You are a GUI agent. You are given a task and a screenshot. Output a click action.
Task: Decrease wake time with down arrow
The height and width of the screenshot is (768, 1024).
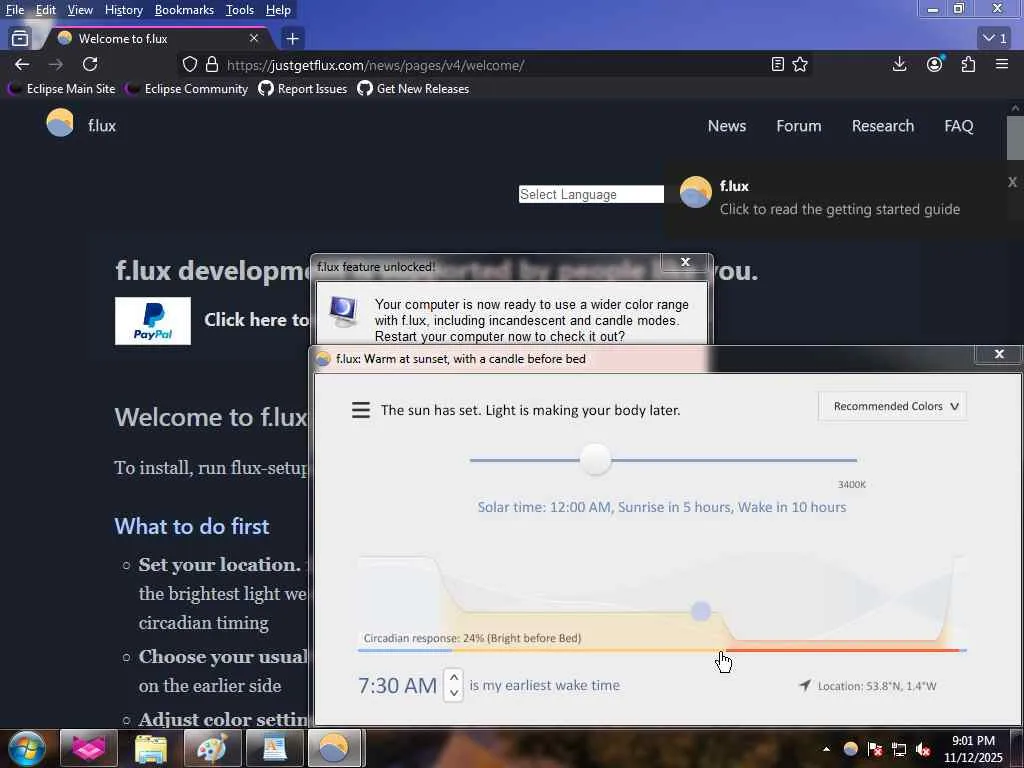tap(453, 694)
